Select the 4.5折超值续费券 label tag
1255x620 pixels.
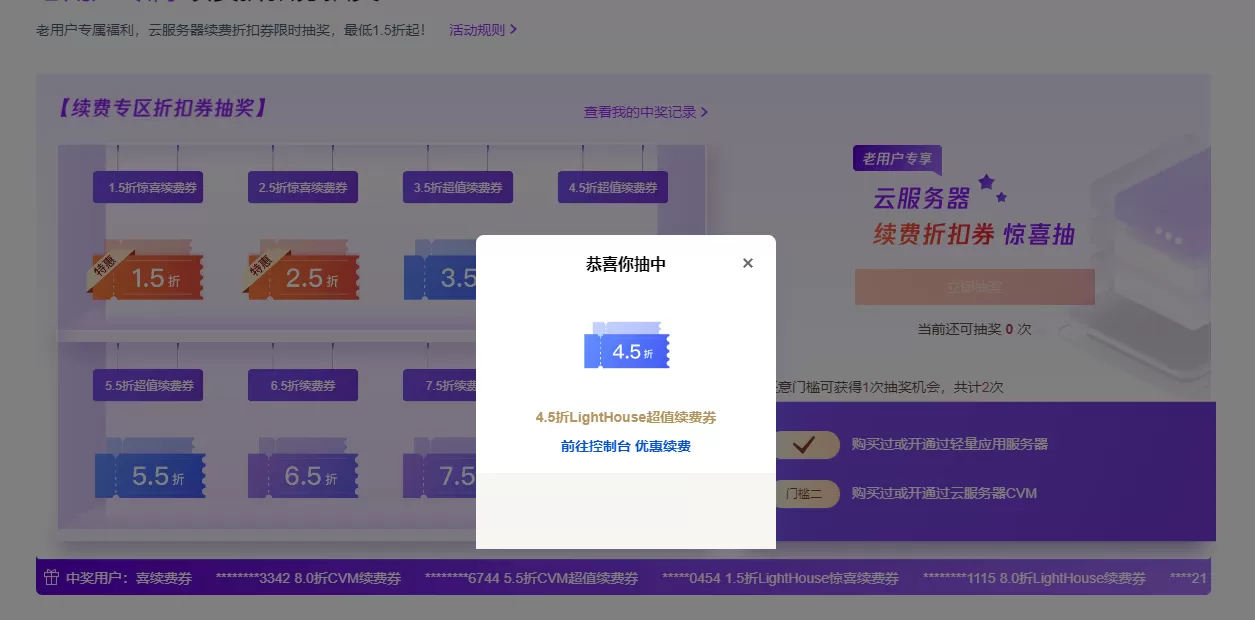tap(612, 188)
